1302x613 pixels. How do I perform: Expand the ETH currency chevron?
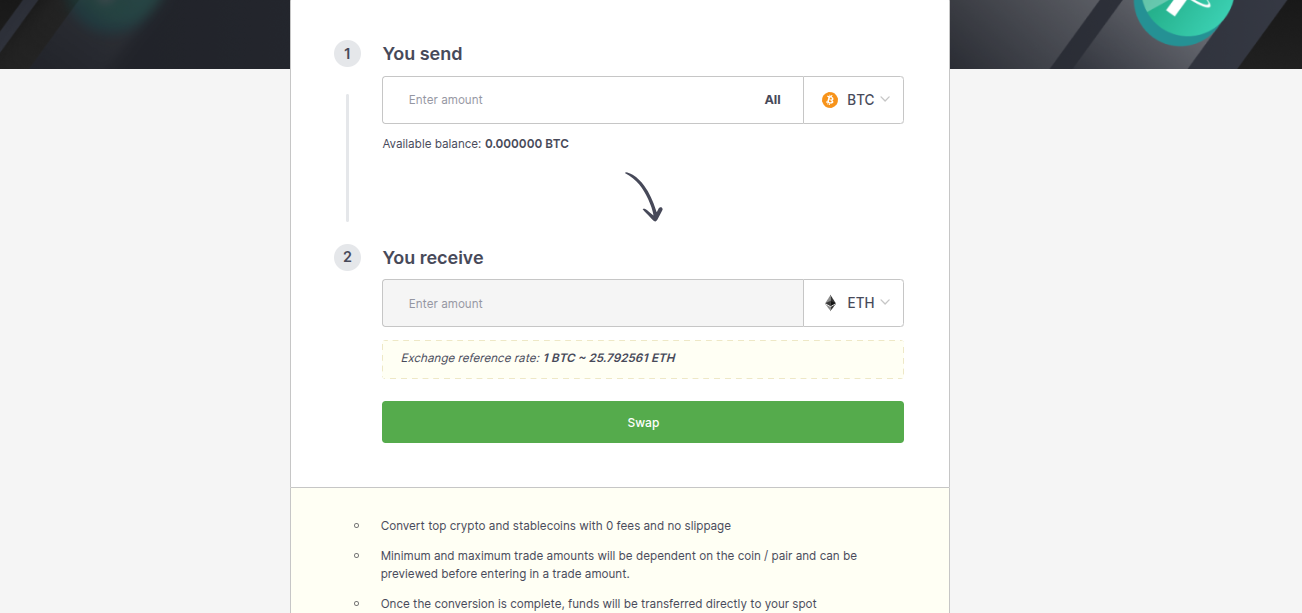click(885, 303)
